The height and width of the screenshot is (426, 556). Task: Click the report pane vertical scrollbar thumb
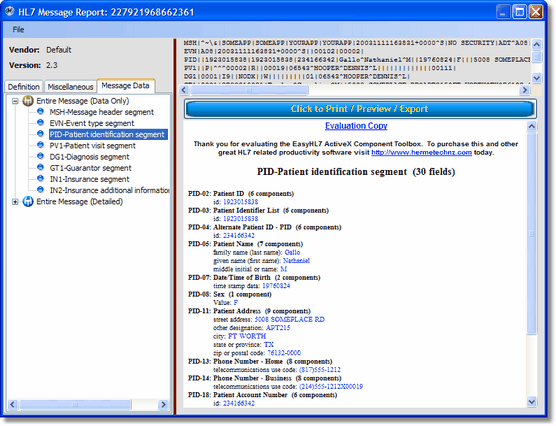pos(531,233)
